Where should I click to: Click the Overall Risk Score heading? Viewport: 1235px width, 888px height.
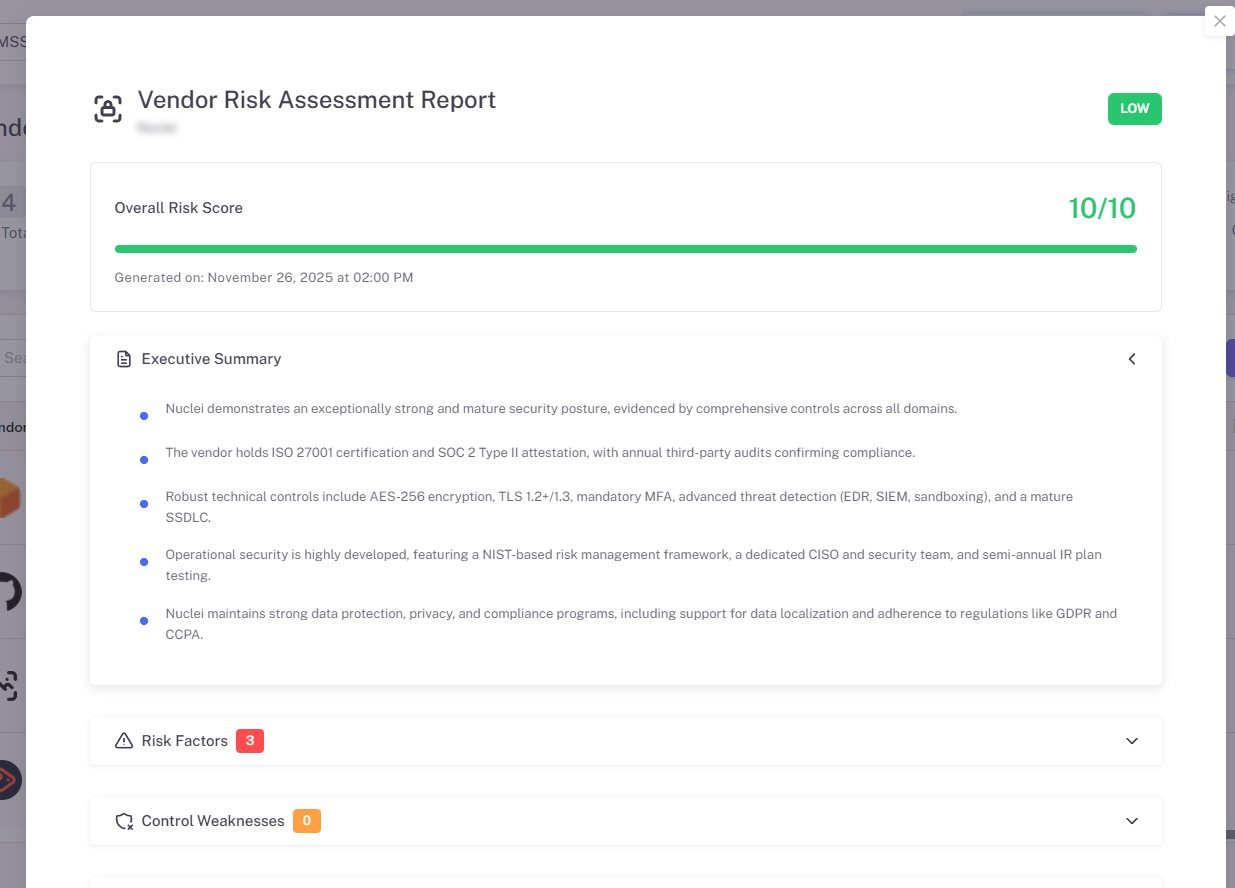click(178, 208)
